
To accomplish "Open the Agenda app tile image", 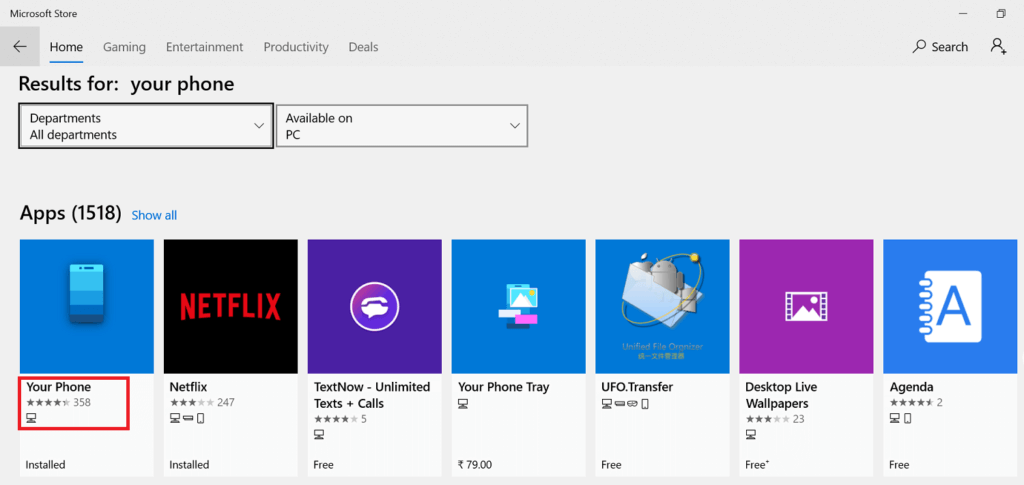I will tap(950, 306).
